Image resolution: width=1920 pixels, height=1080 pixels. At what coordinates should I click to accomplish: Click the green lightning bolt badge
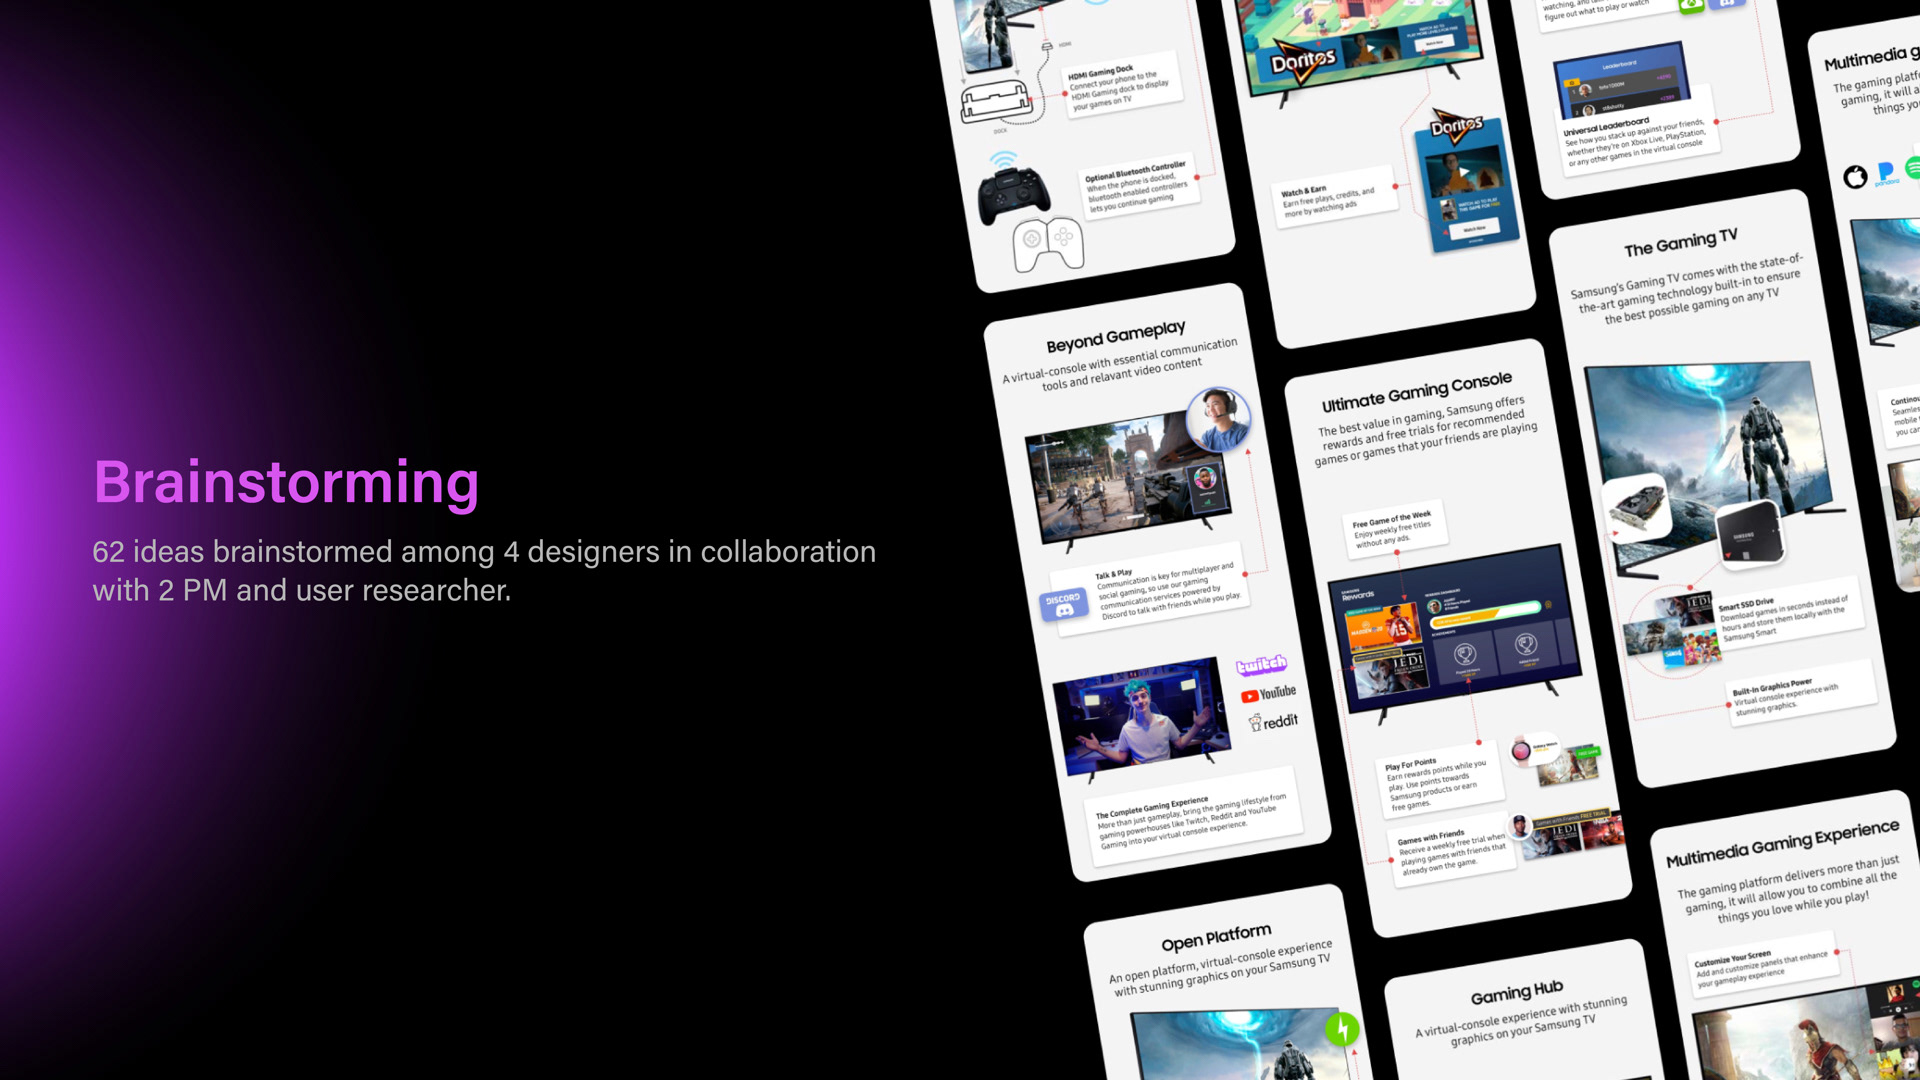[x=1342, y=1028]
